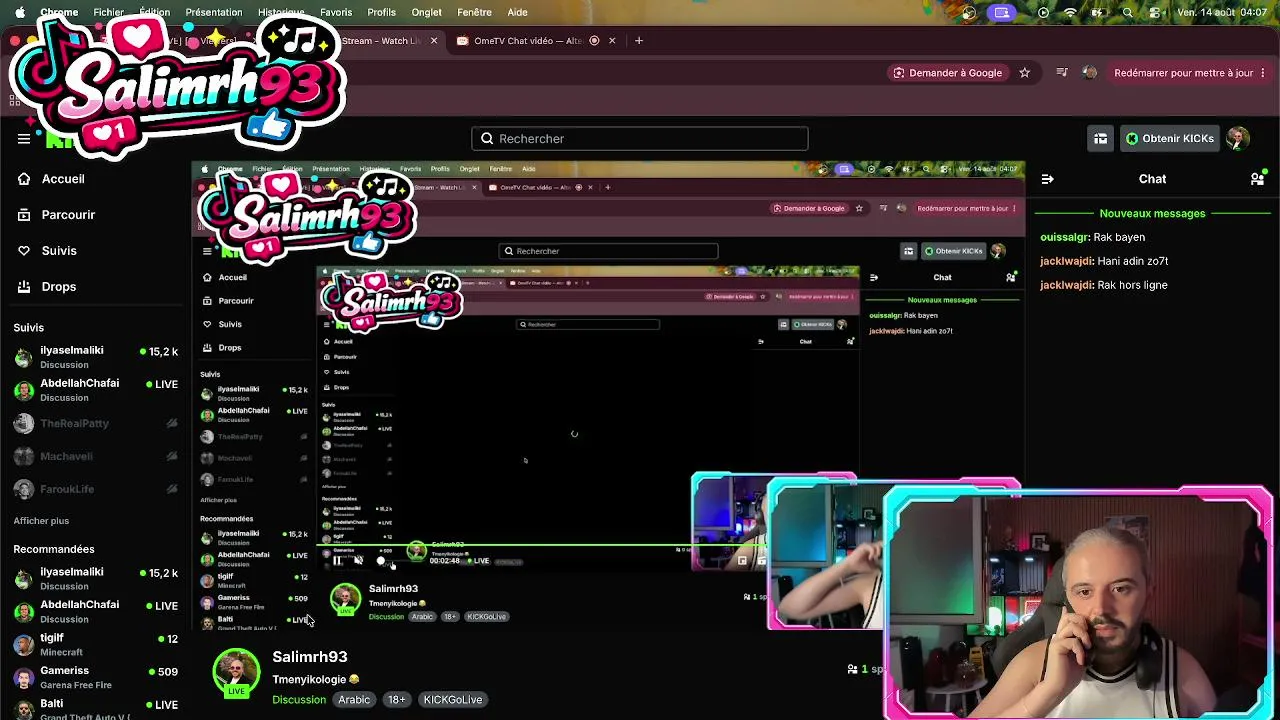The width and height of the screenshot is (1280, 720).
Task: Click Redémarrer pour mettre à jour
Action: point(1183,73)
